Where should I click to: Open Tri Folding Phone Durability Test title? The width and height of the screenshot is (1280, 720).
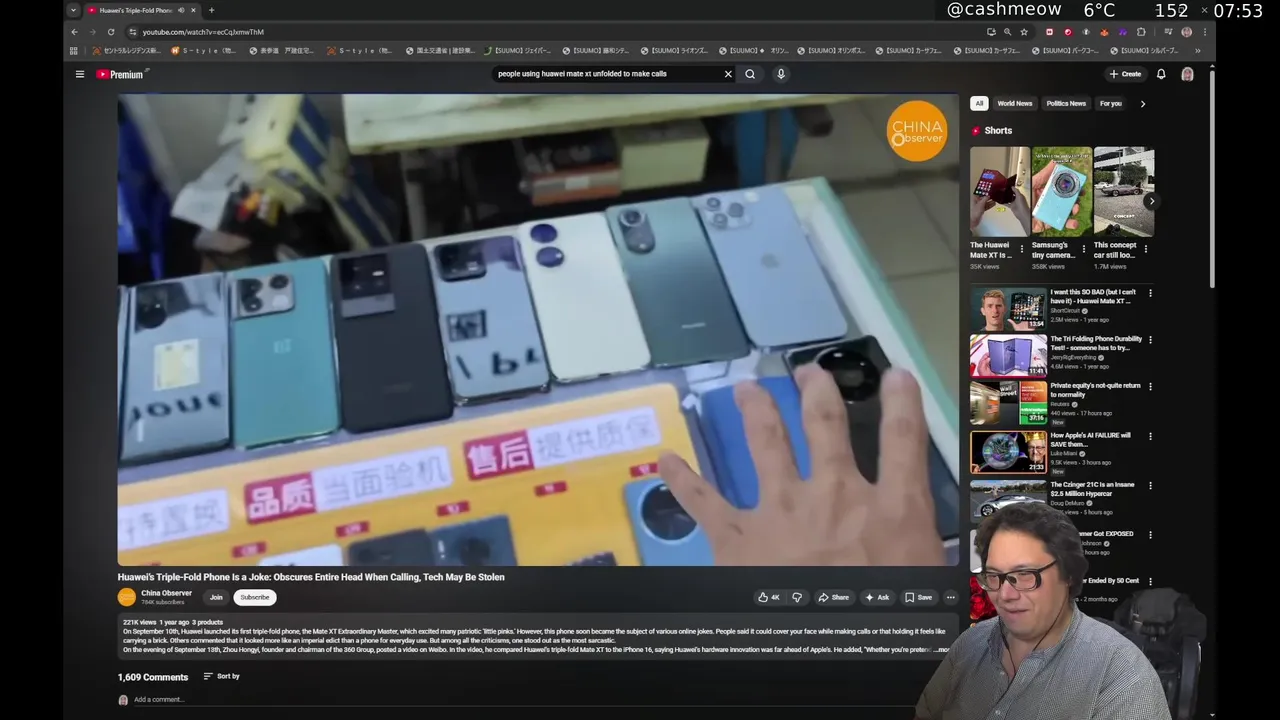tap(1096, 343)
